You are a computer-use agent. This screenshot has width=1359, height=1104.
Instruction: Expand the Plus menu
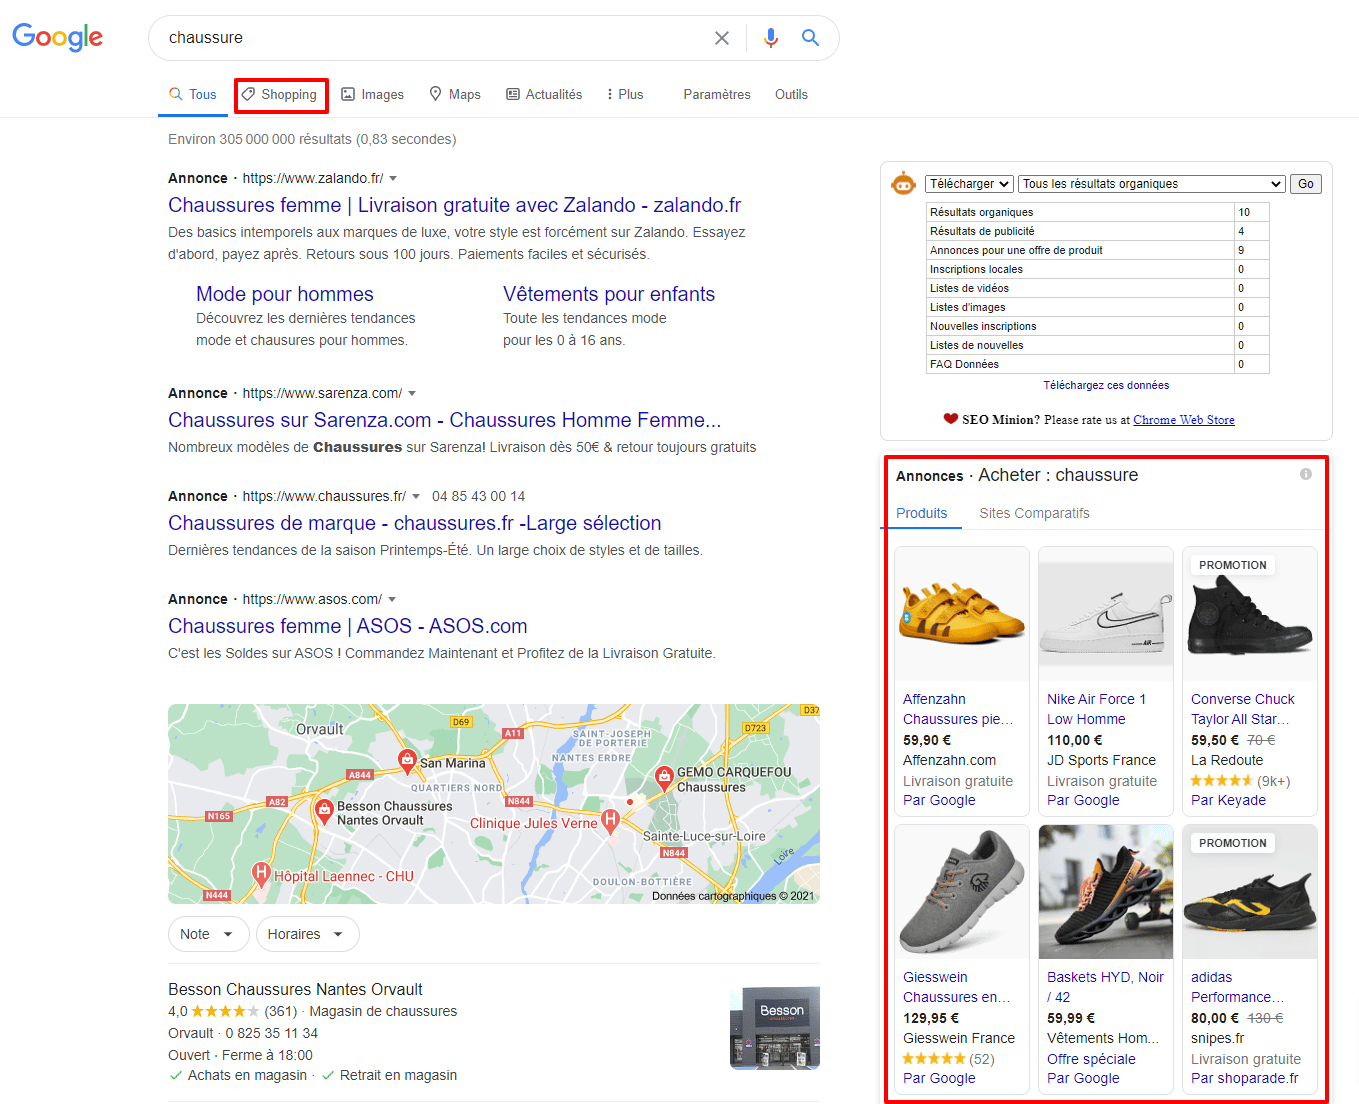click(625, 95)
